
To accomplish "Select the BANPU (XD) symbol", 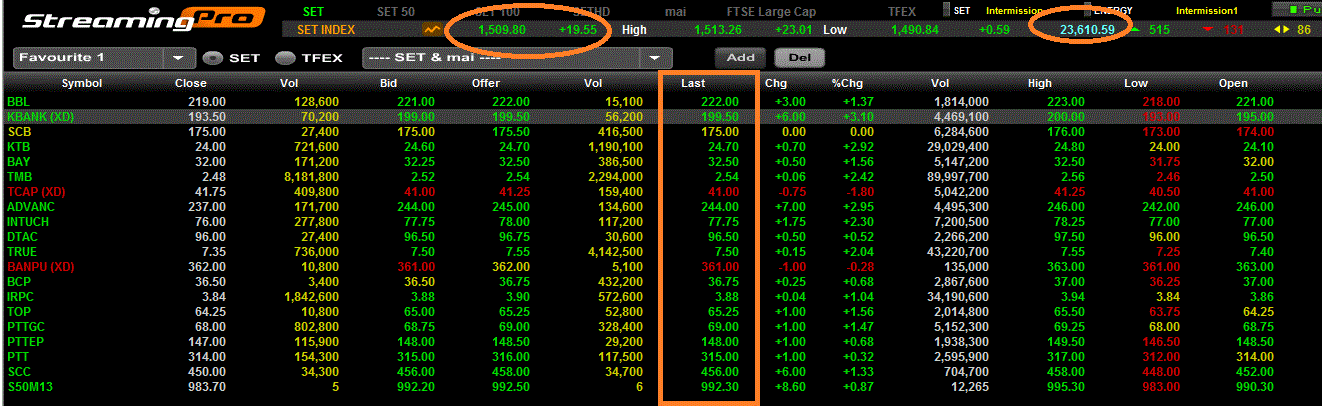I will [x=40, y=267].
